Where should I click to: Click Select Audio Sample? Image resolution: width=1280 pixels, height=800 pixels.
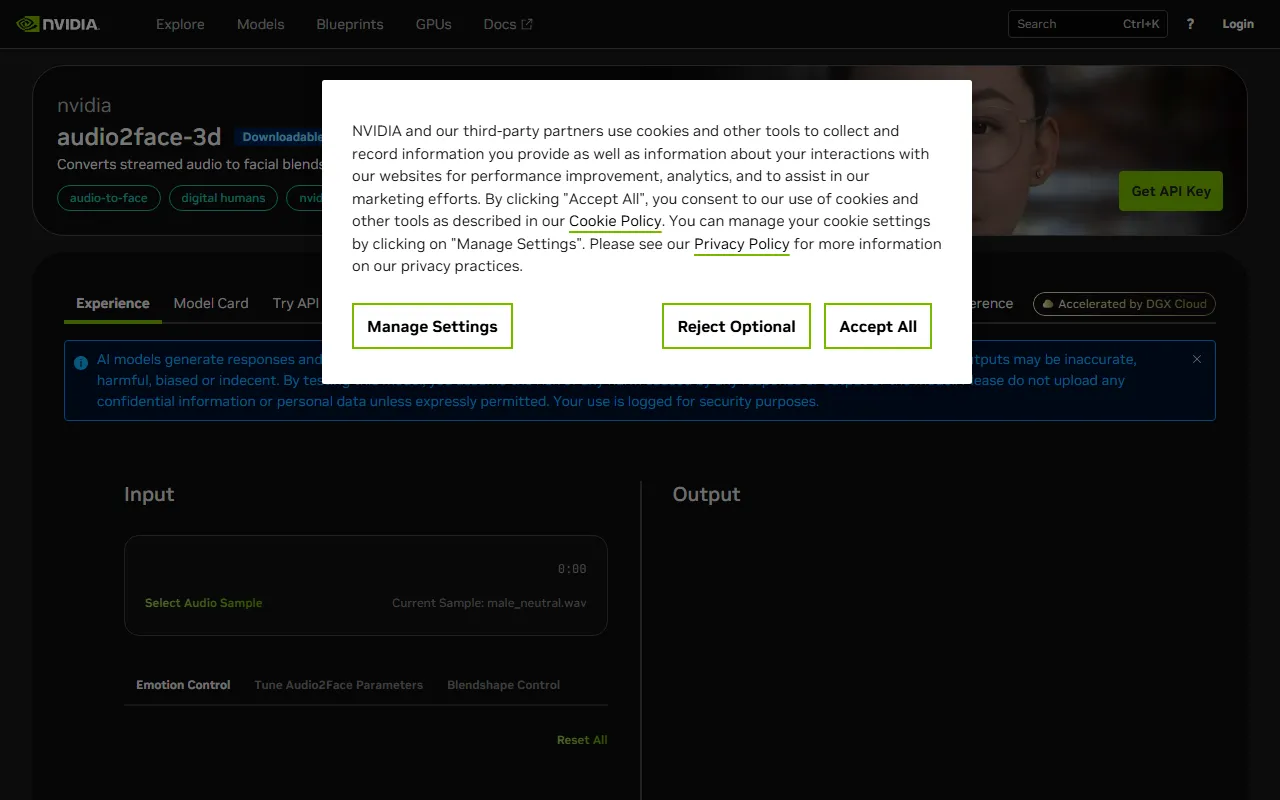tap(203, 603)
